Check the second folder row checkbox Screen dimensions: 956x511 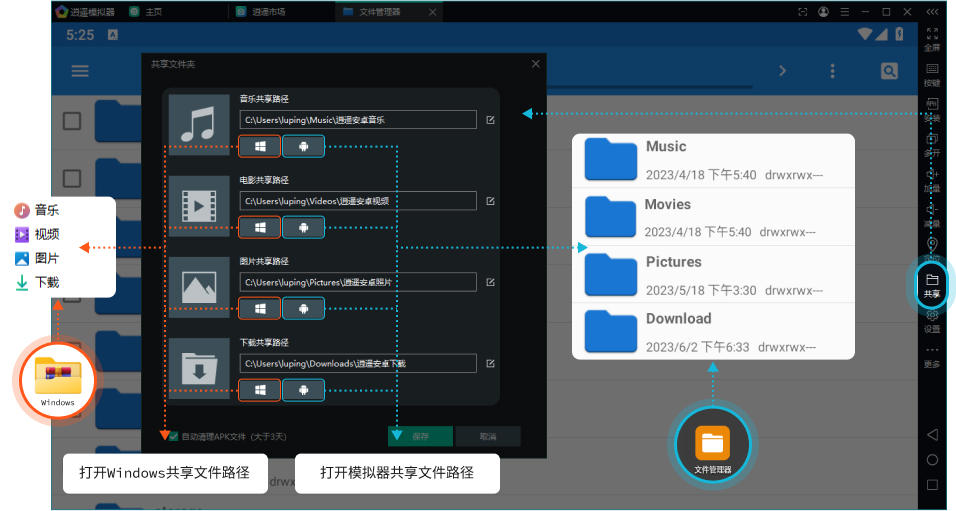tap(72, 178)
